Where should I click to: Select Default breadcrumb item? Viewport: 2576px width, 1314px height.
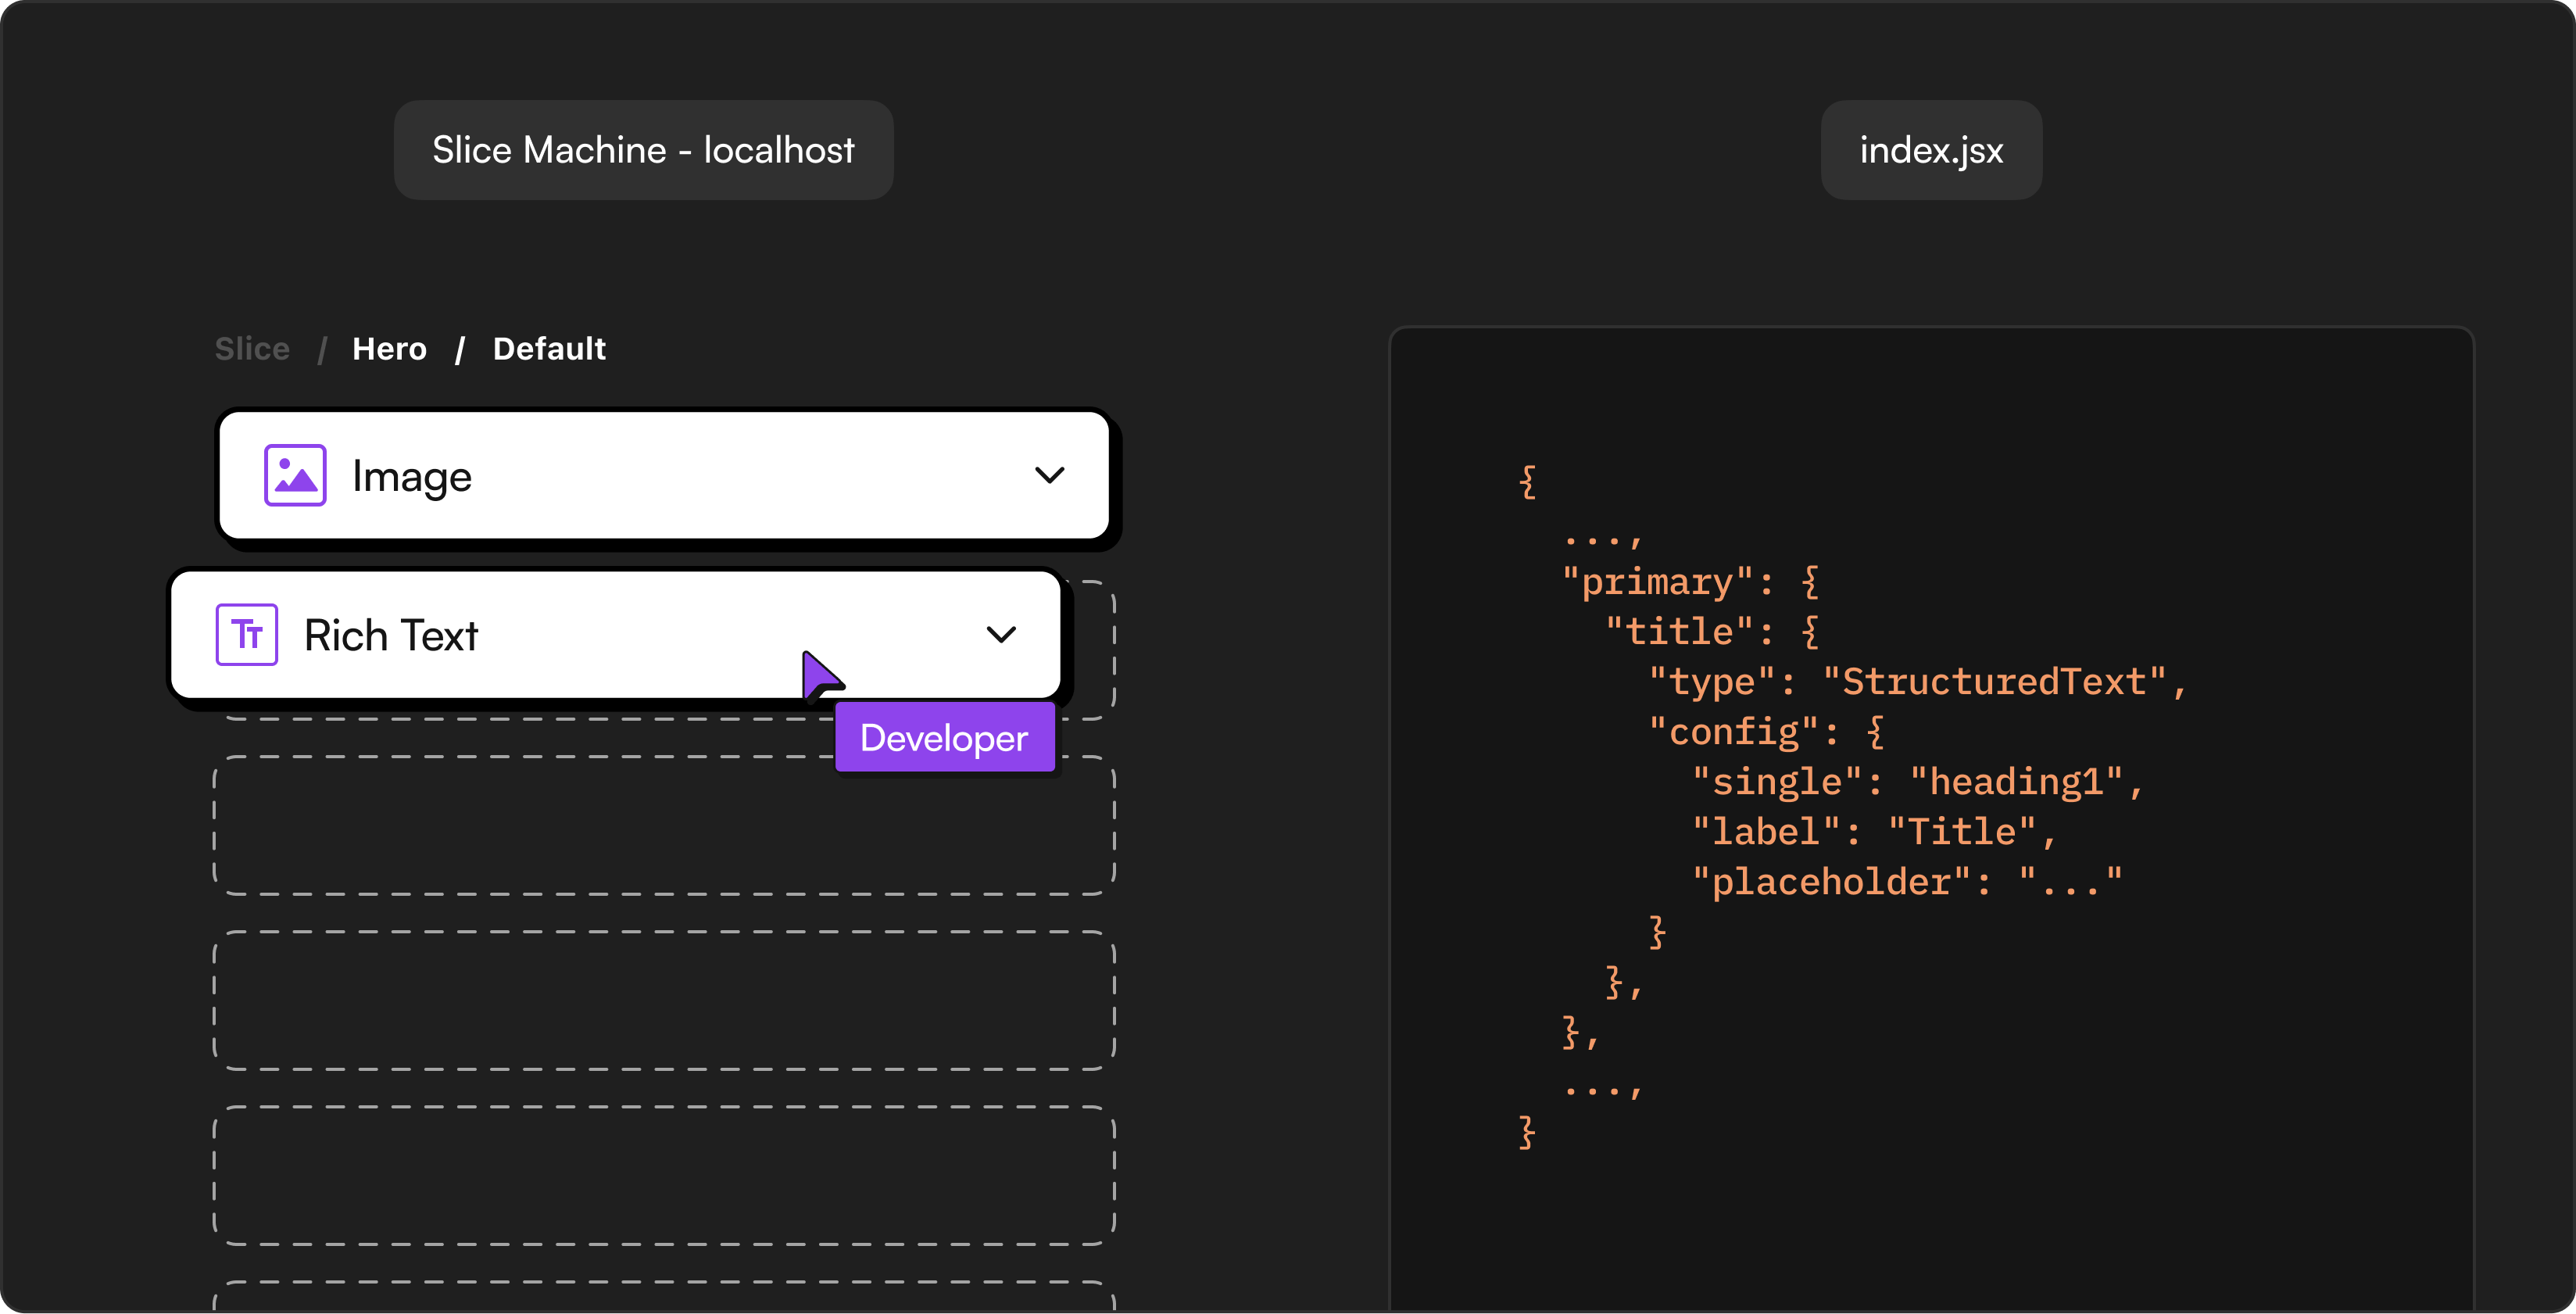[549, 349]
